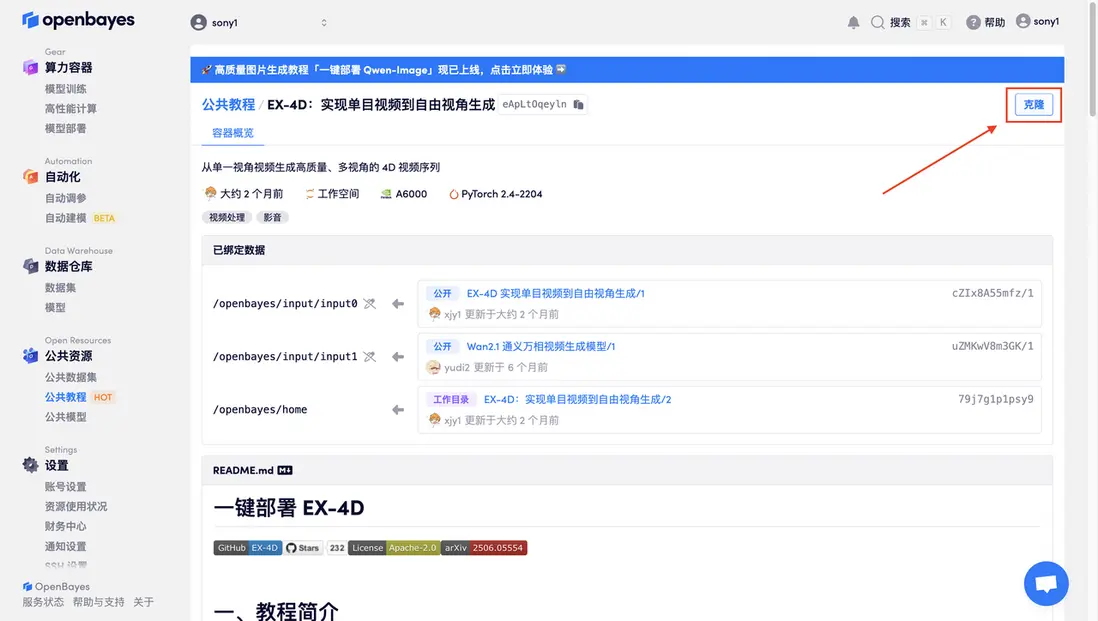Click the sony1 avatar in top right

(x=1023, y=21)
